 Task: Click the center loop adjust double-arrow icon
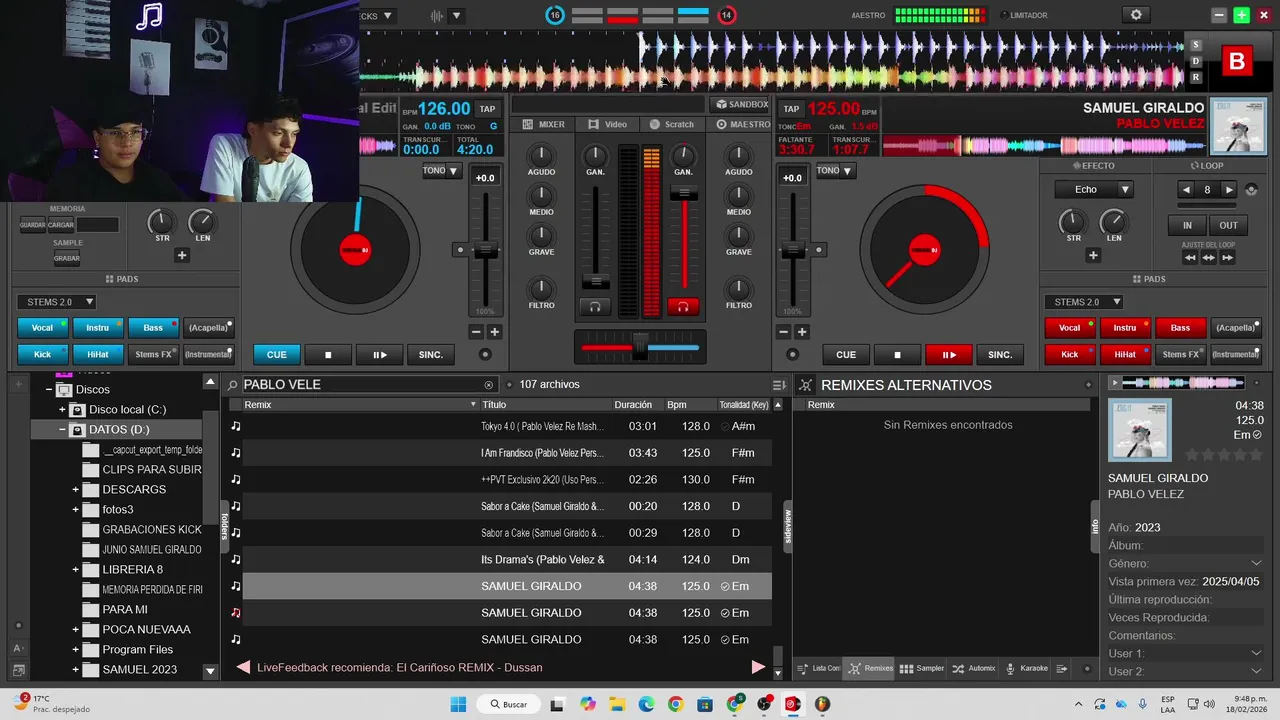click(1209, 257)
